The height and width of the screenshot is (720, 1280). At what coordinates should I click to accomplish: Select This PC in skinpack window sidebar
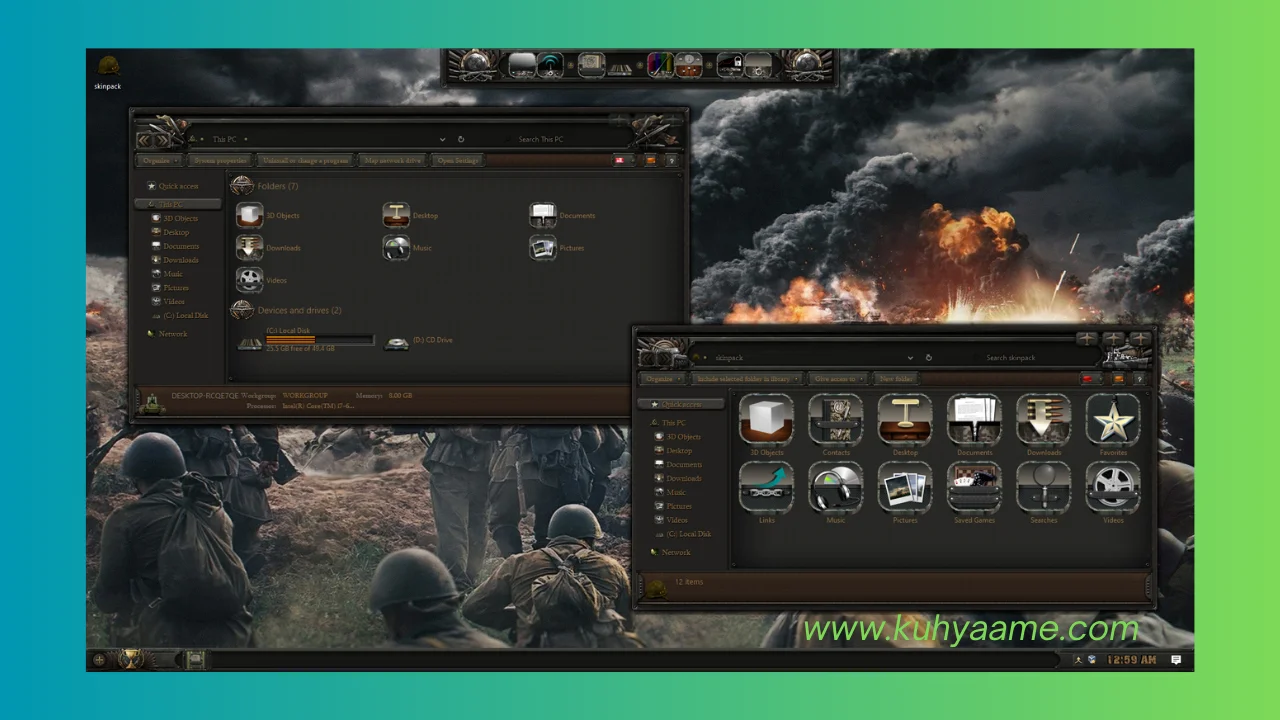coord(667,423)
